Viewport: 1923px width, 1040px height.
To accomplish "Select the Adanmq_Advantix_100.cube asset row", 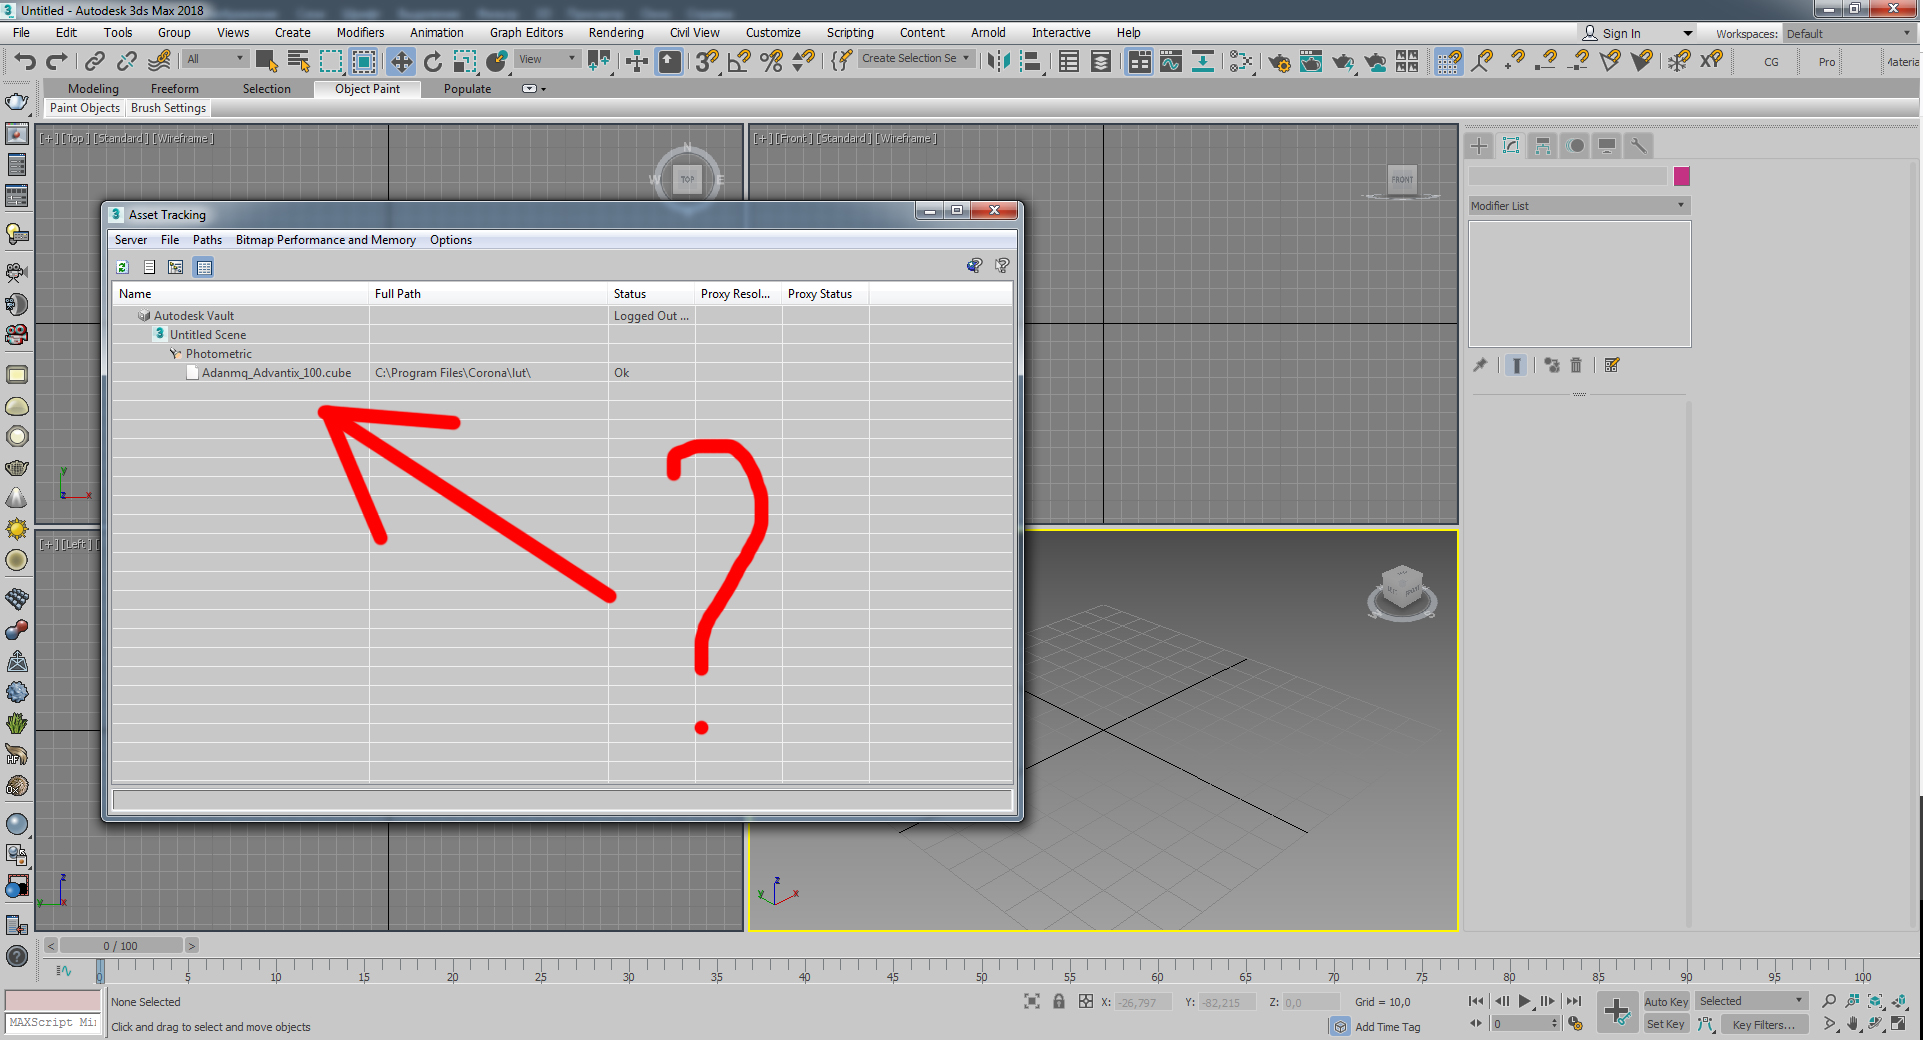I will 562,373.
